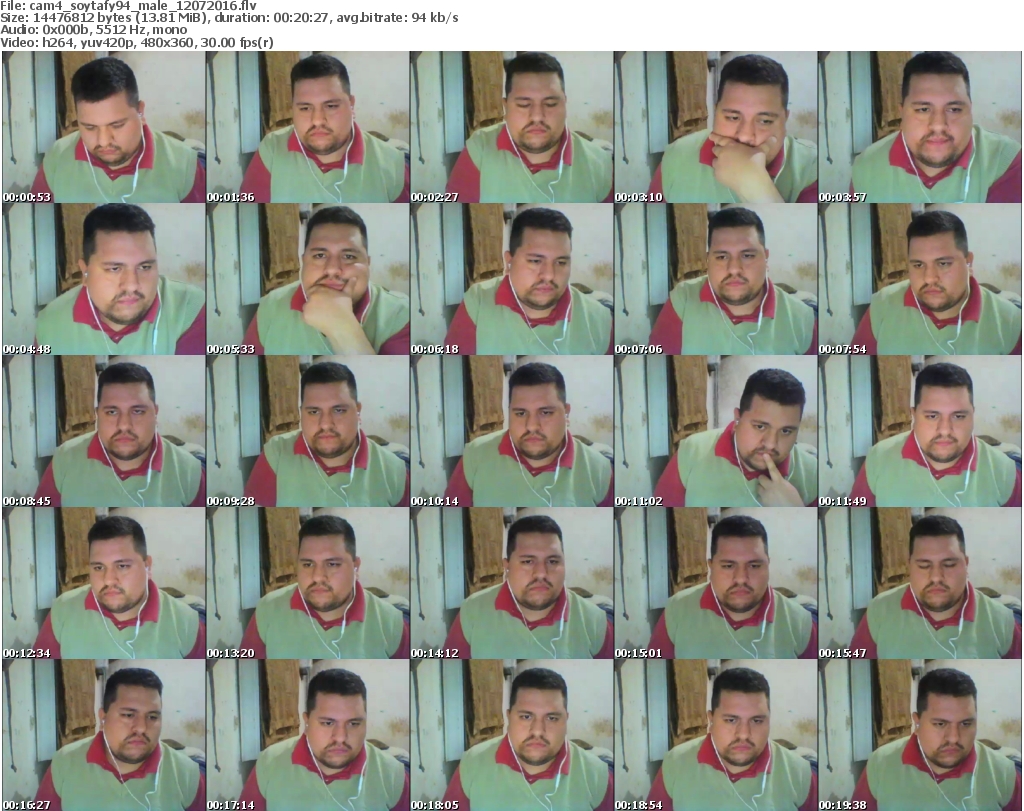Open the frame stamped 00:07:54

[x=920, y=279]
